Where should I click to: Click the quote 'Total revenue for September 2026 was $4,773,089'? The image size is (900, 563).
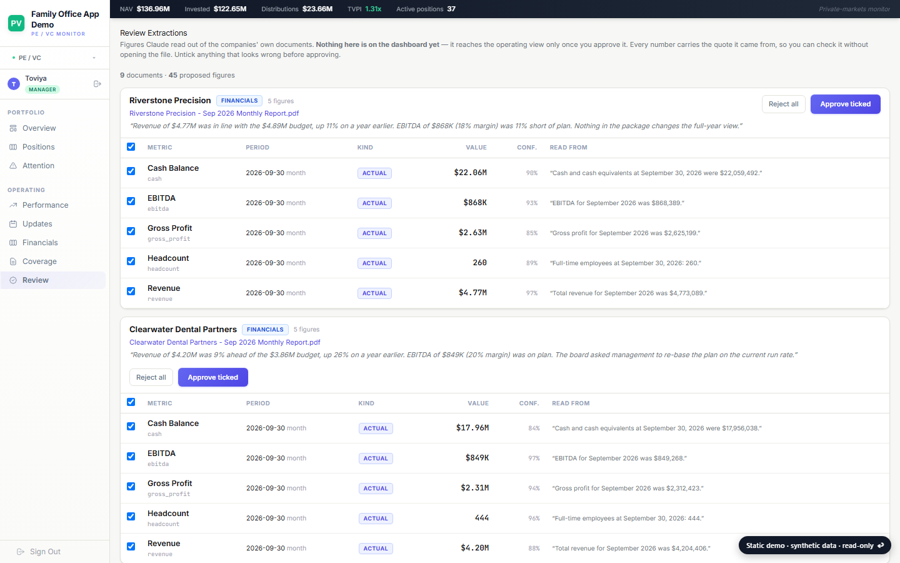click(x=629, y=293)
